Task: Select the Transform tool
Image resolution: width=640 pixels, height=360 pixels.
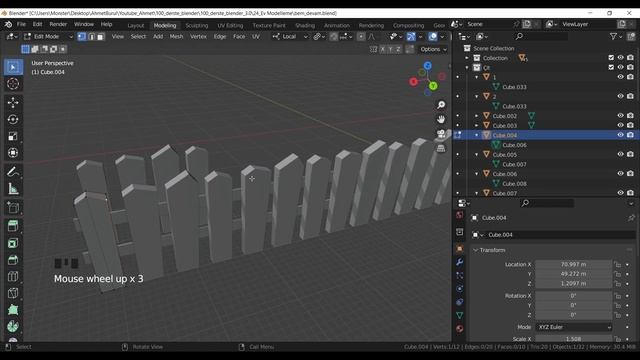Action: [13, 153]
